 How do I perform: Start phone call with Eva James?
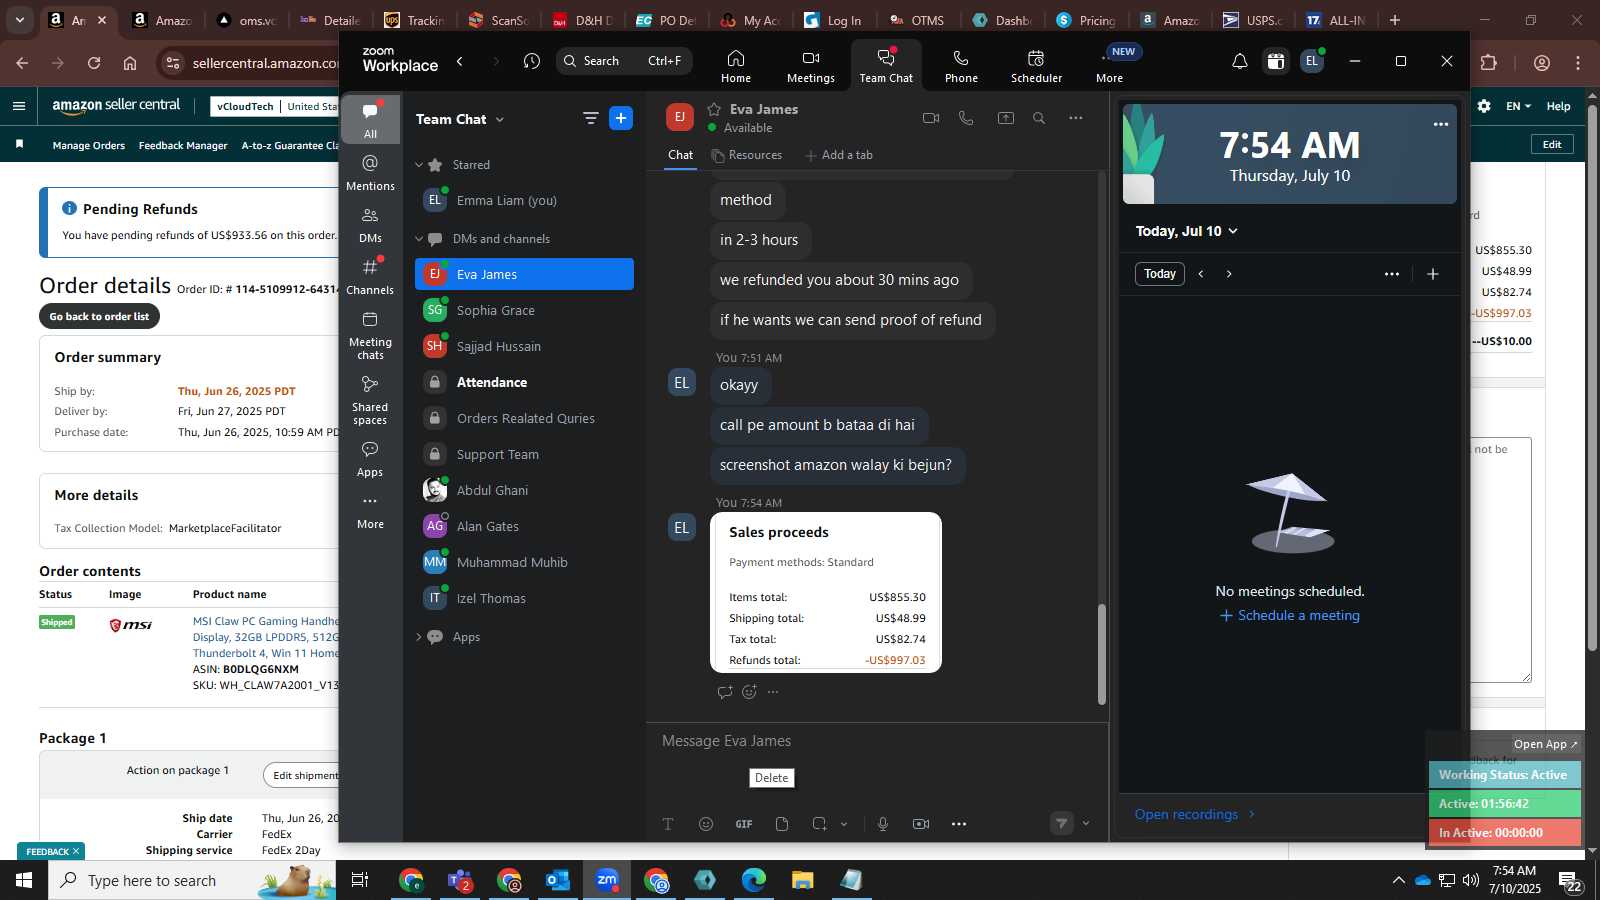point(966,118)
